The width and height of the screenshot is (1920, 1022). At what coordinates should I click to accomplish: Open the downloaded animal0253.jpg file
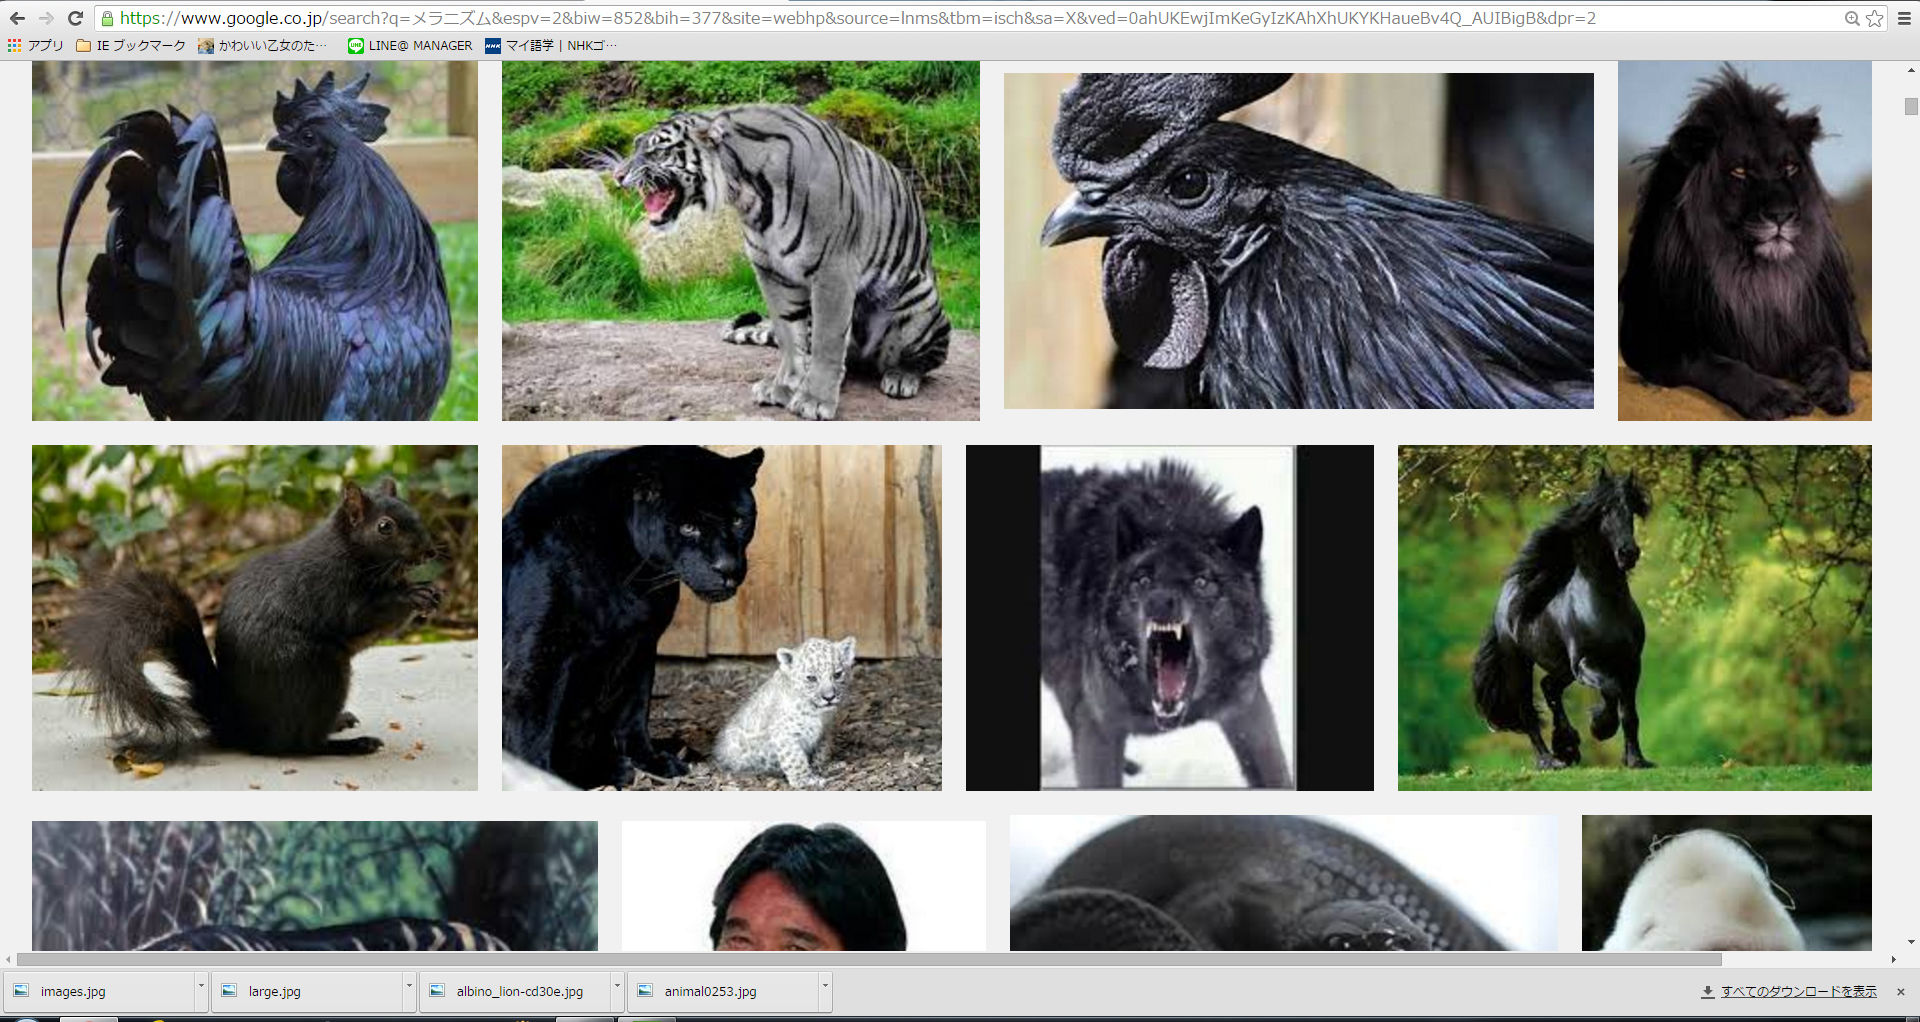pyautogui.click(x=724, y=991)
